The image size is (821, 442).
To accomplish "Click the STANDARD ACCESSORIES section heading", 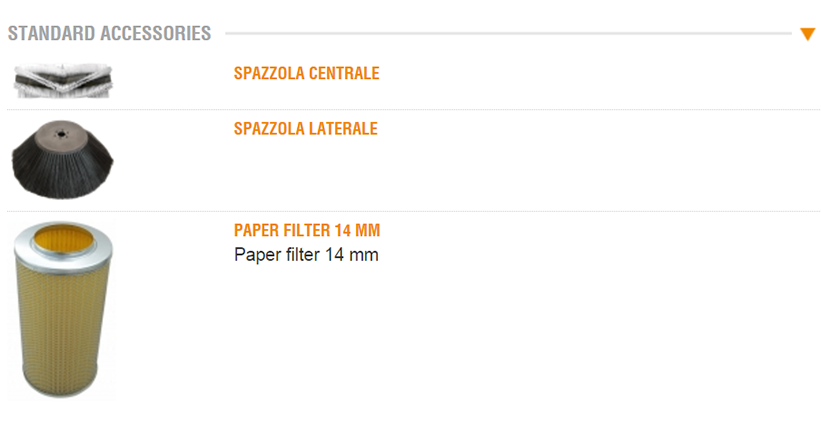I will [x=110, y=34].
